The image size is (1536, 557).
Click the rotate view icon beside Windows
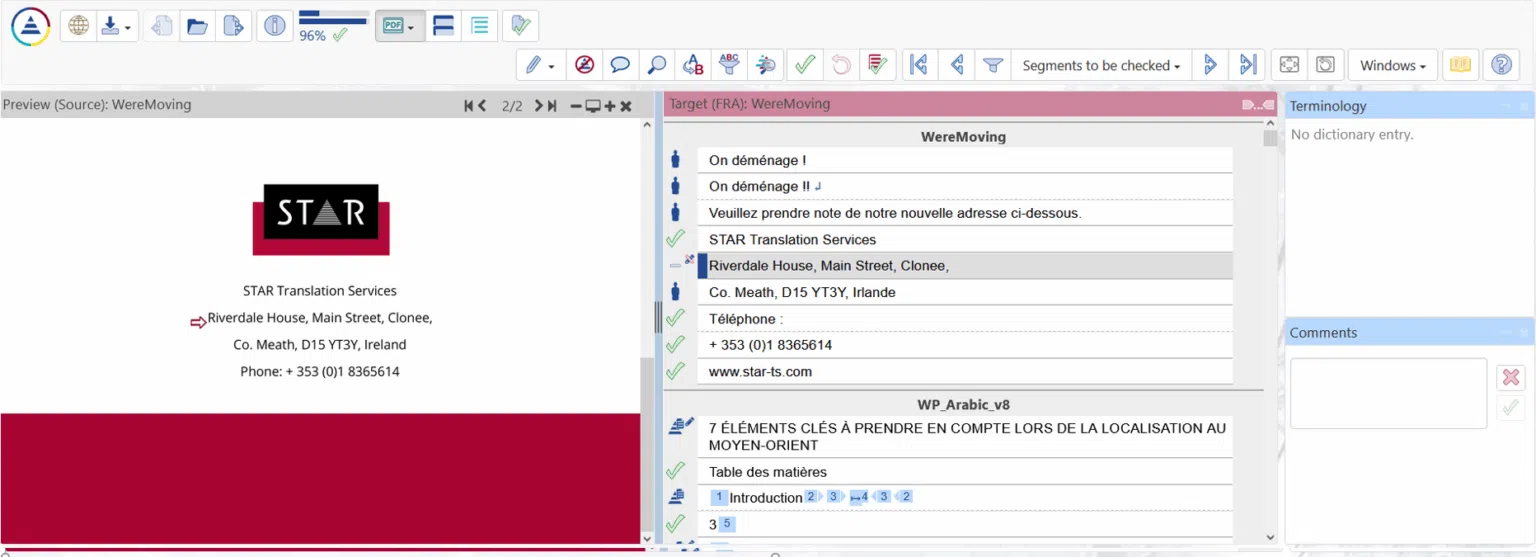pos(1325,65)
